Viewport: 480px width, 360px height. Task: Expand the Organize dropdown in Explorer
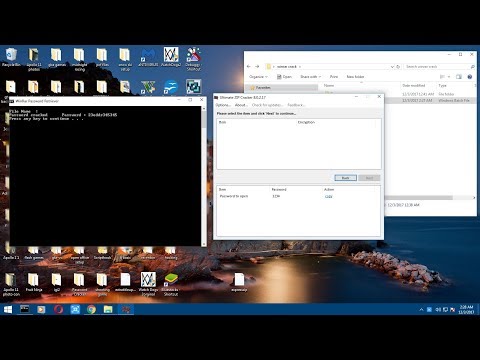pyautogui.click(x=258, y=77)
